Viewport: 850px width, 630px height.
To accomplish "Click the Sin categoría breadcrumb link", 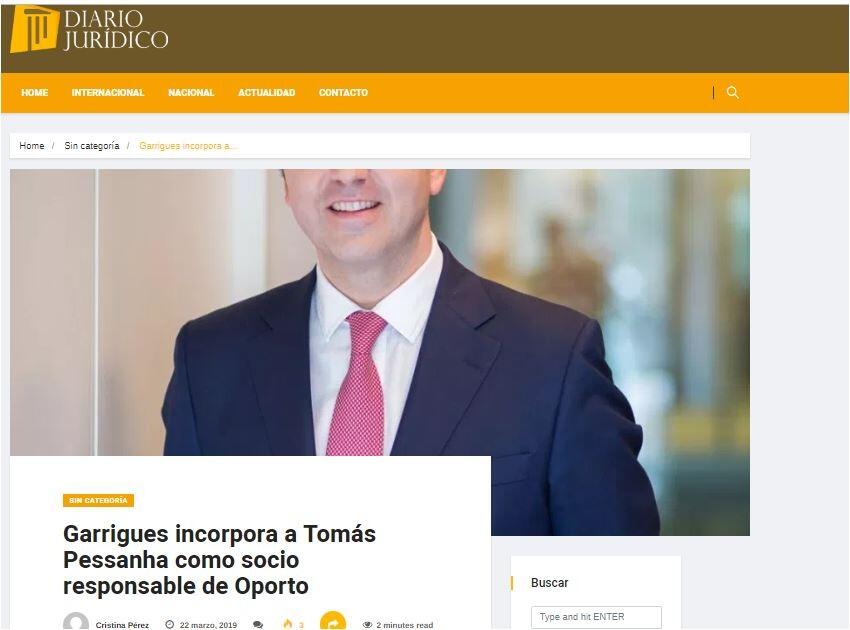I will 92,146.
